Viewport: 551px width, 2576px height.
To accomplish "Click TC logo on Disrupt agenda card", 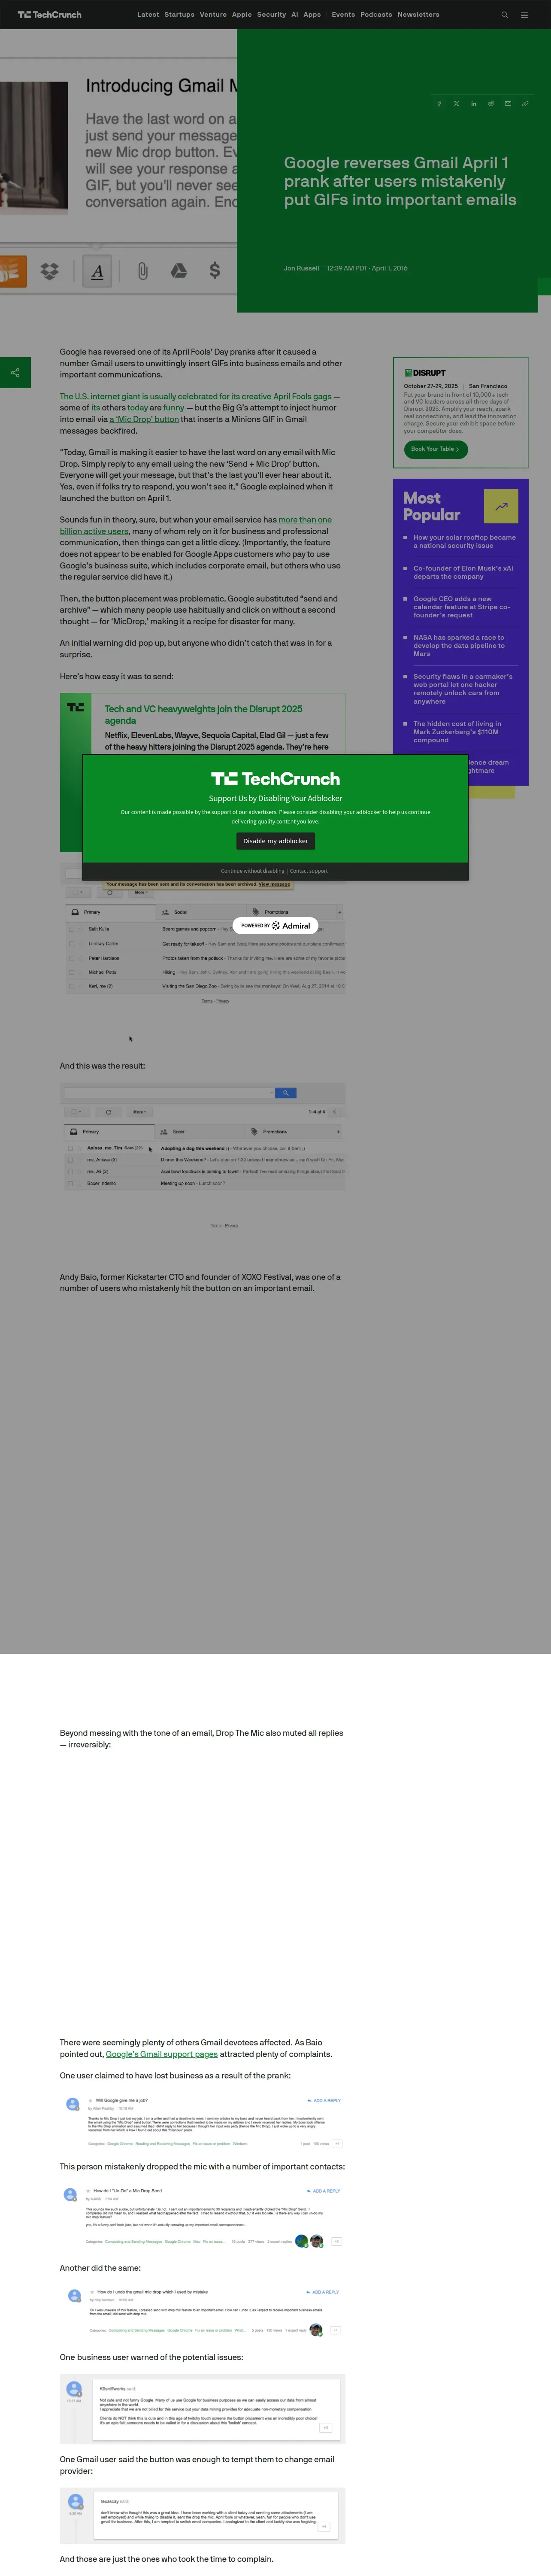I will click(x=75, y=707).
